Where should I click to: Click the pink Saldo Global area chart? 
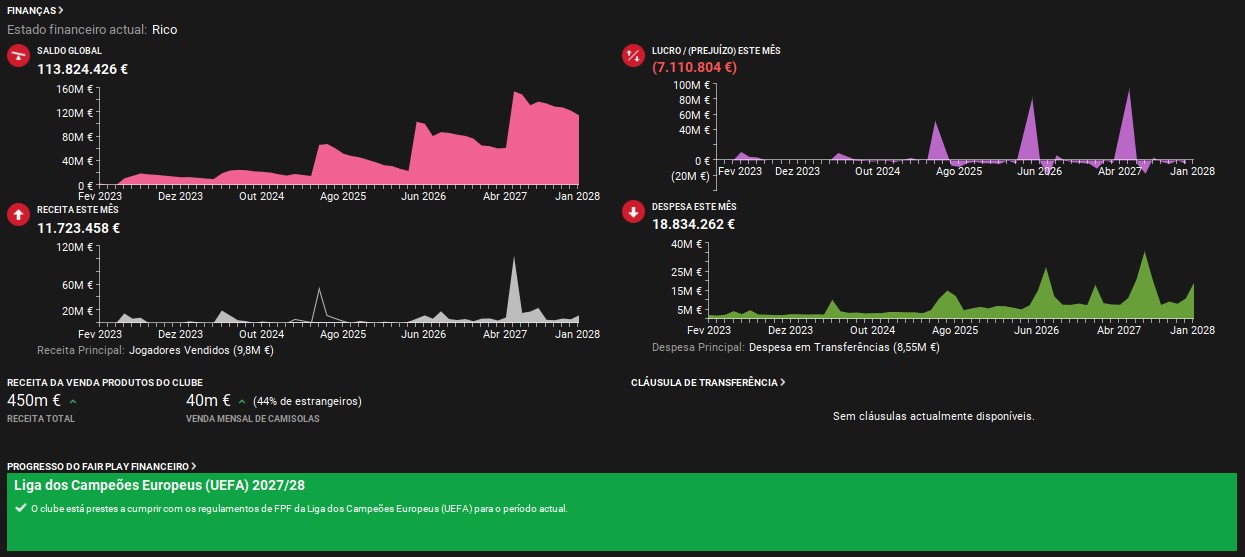click(x=340, y=137)
